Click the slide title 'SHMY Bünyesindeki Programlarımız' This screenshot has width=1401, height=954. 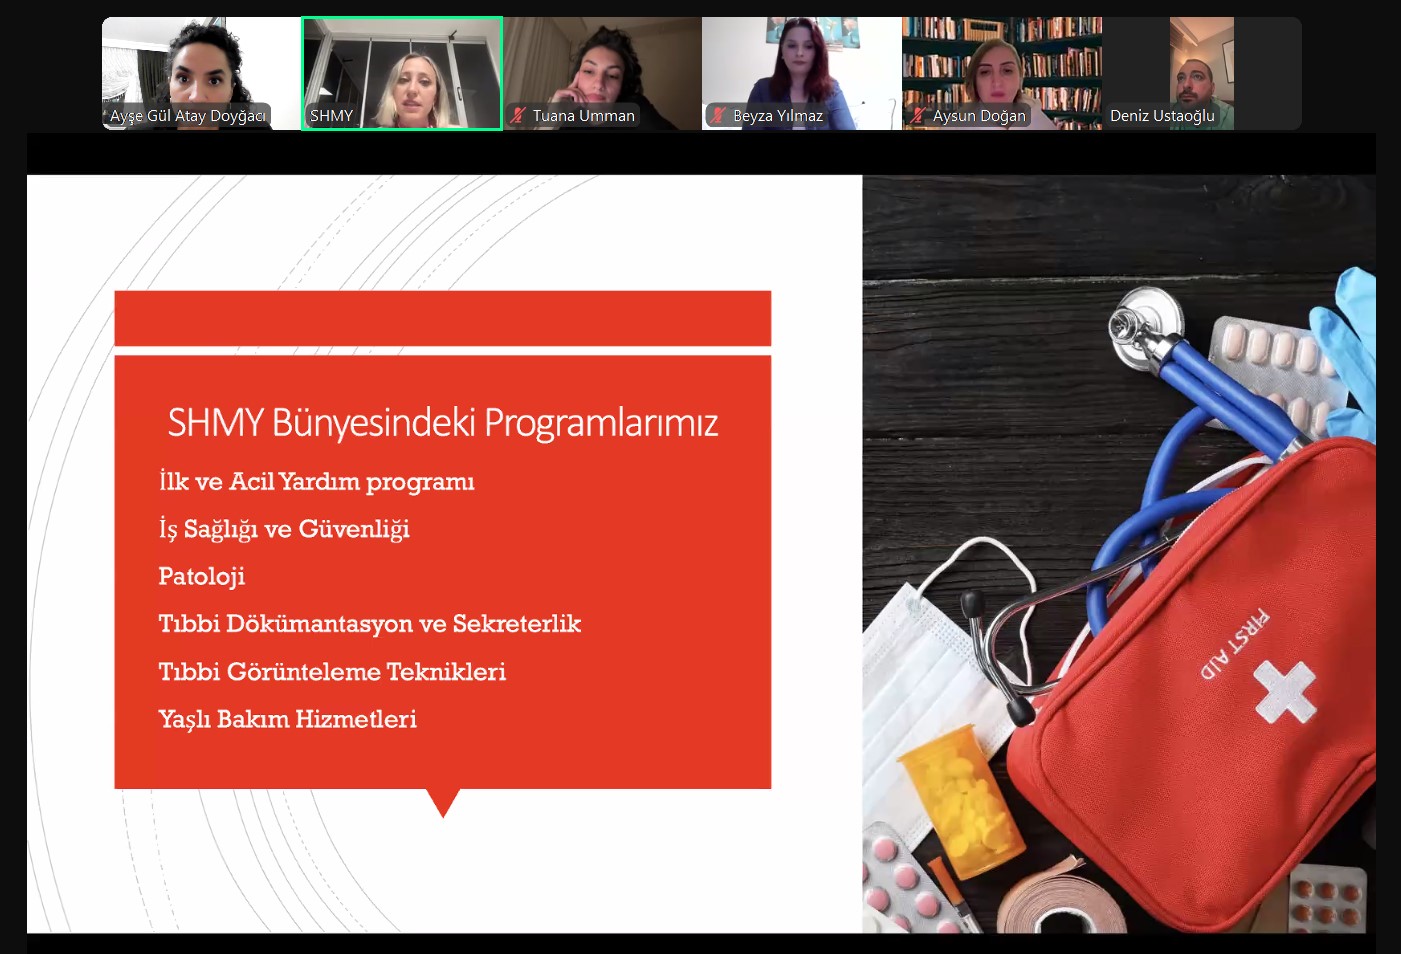[443, 423]
